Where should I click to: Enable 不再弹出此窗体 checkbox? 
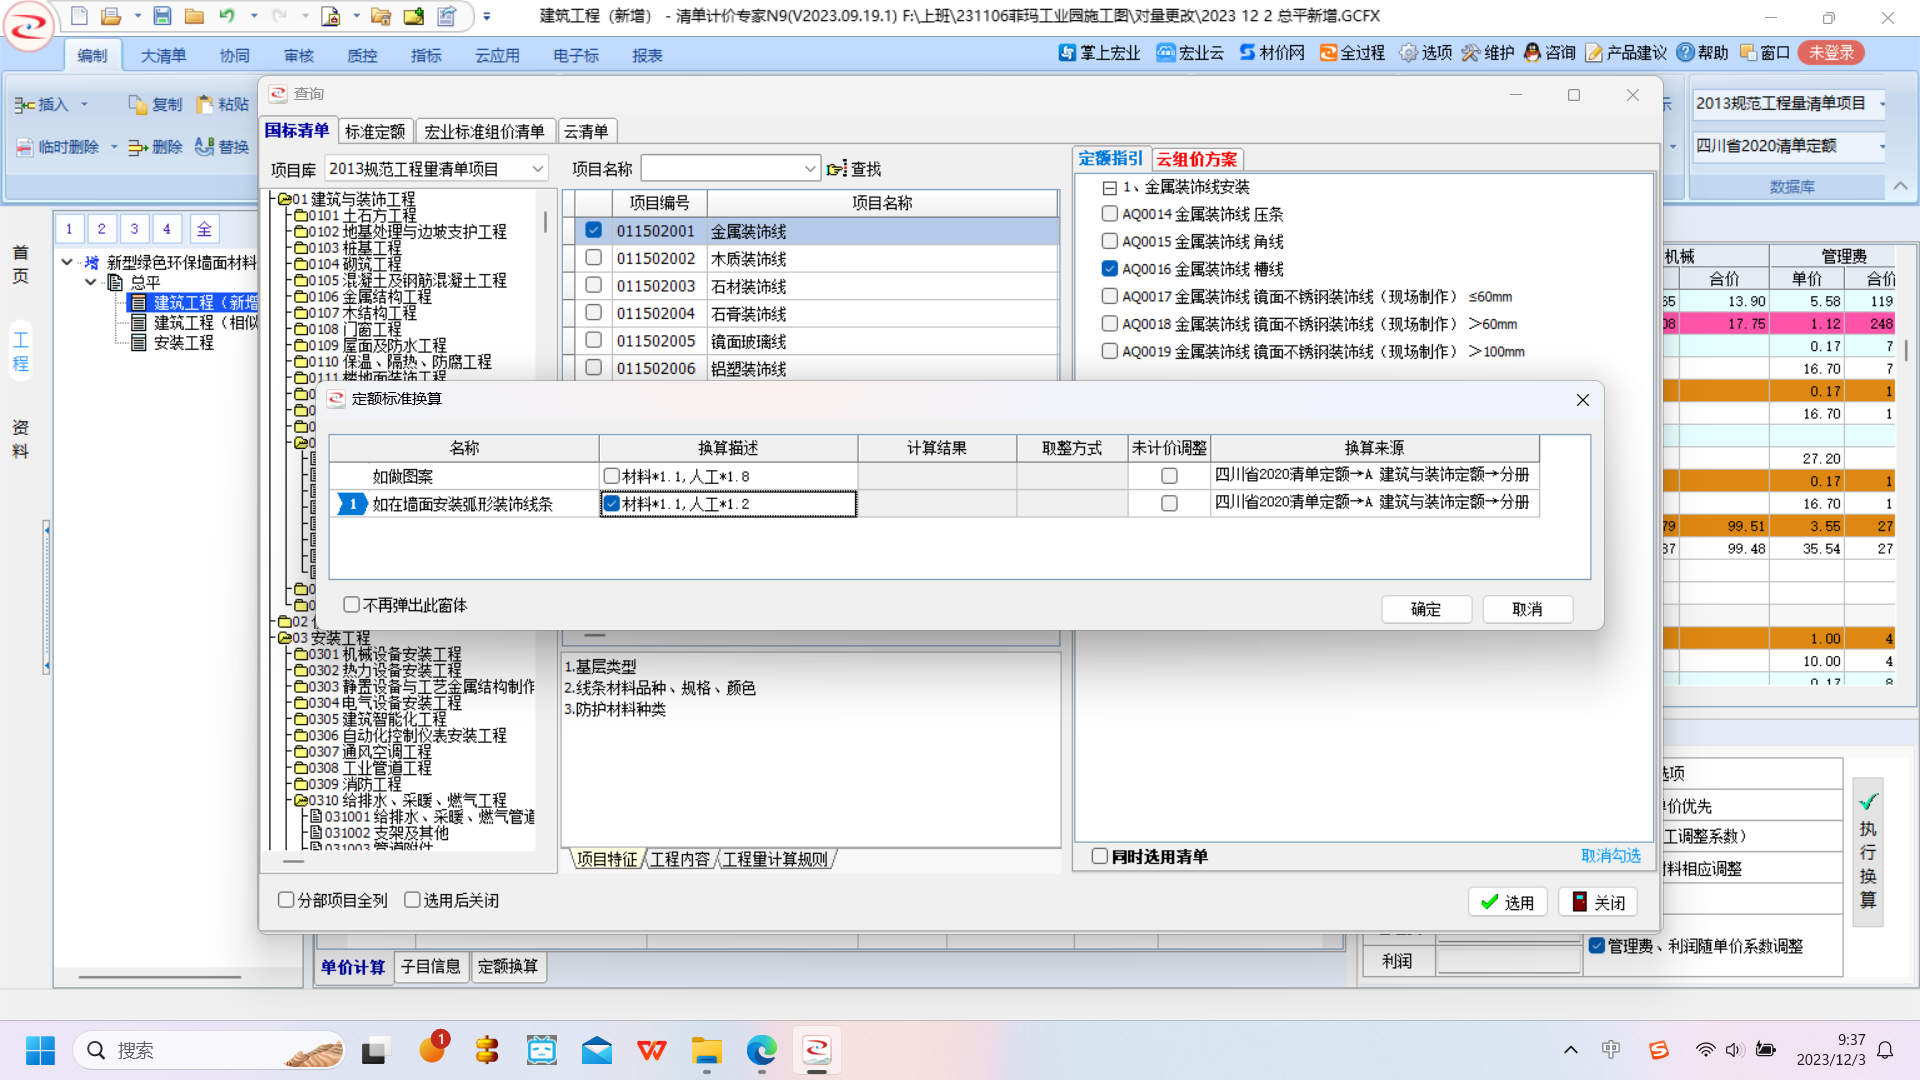click(x=351, y=605)
